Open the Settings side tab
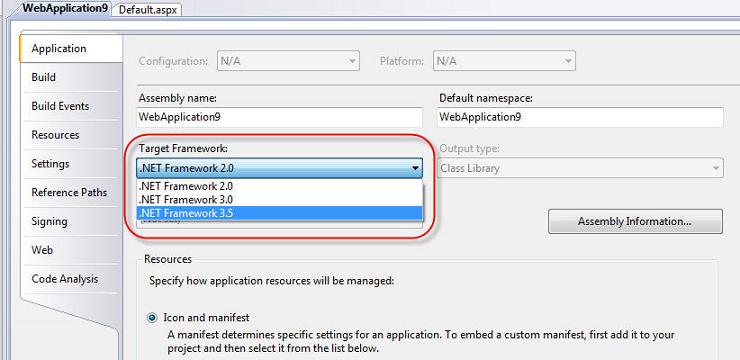 [x=71, y=164]
